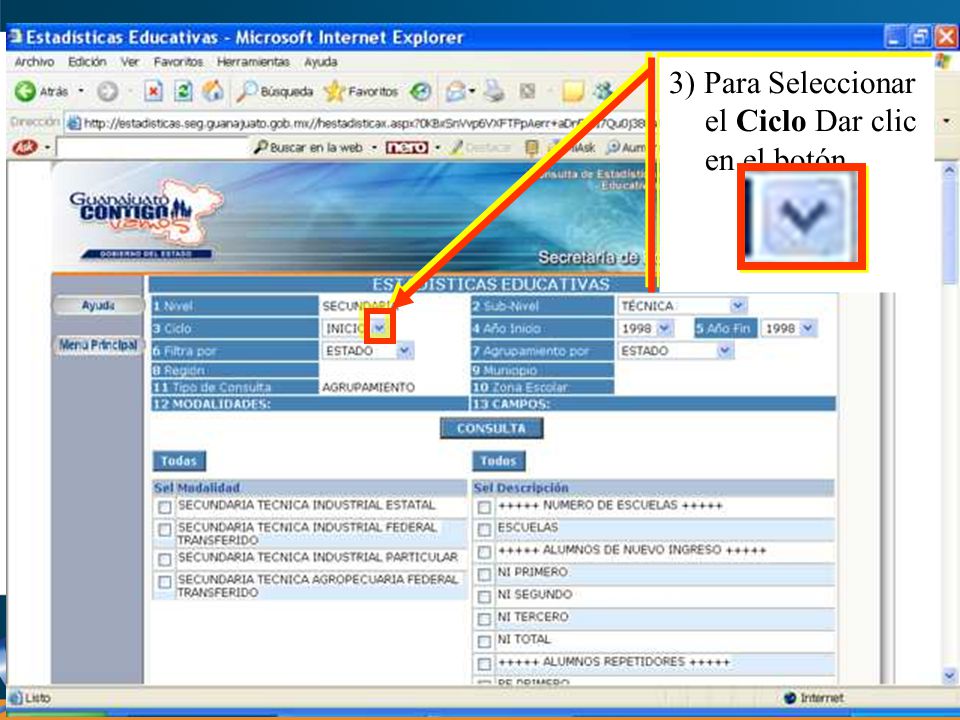Open the Favoritos menu in menu bar
This screenshot has width=960, height=720.
[178, 62]
